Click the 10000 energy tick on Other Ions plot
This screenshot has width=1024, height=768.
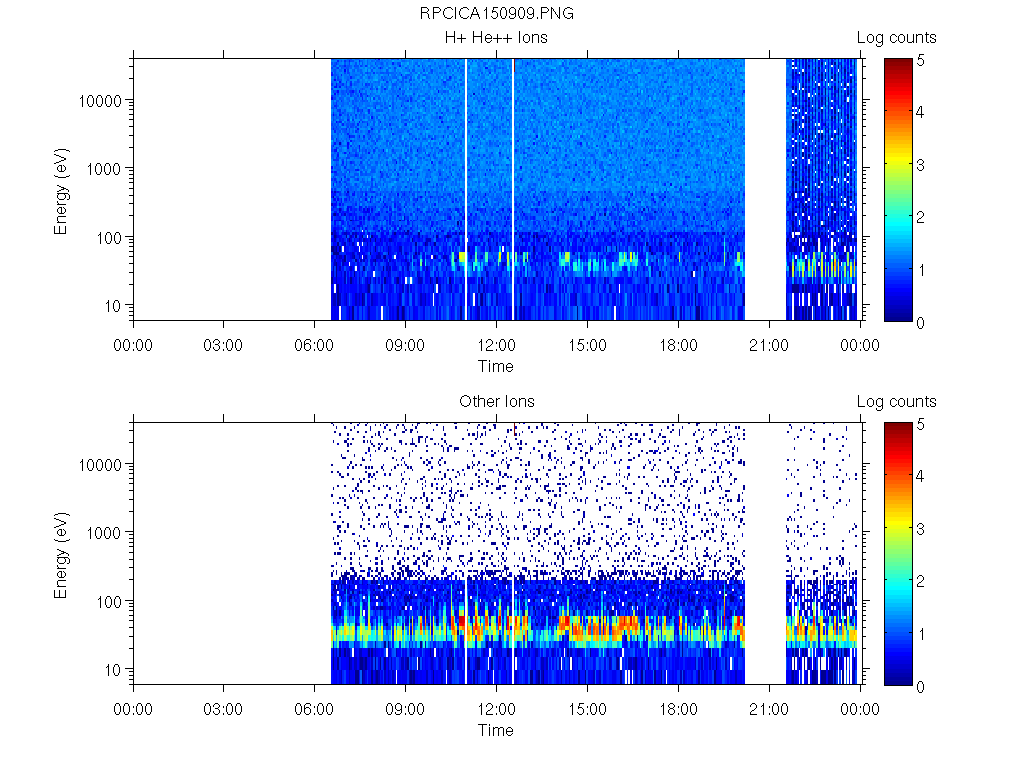[100, 465]
